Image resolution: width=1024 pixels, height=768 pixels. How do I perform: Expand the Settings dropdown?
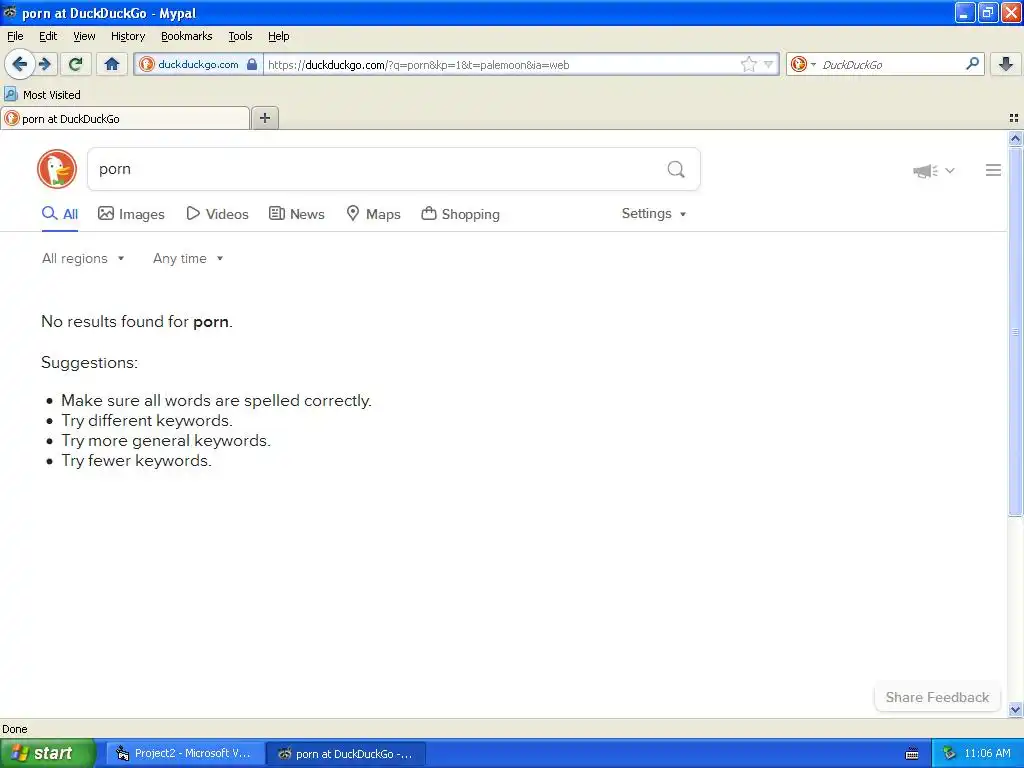[x=654, y=214]
